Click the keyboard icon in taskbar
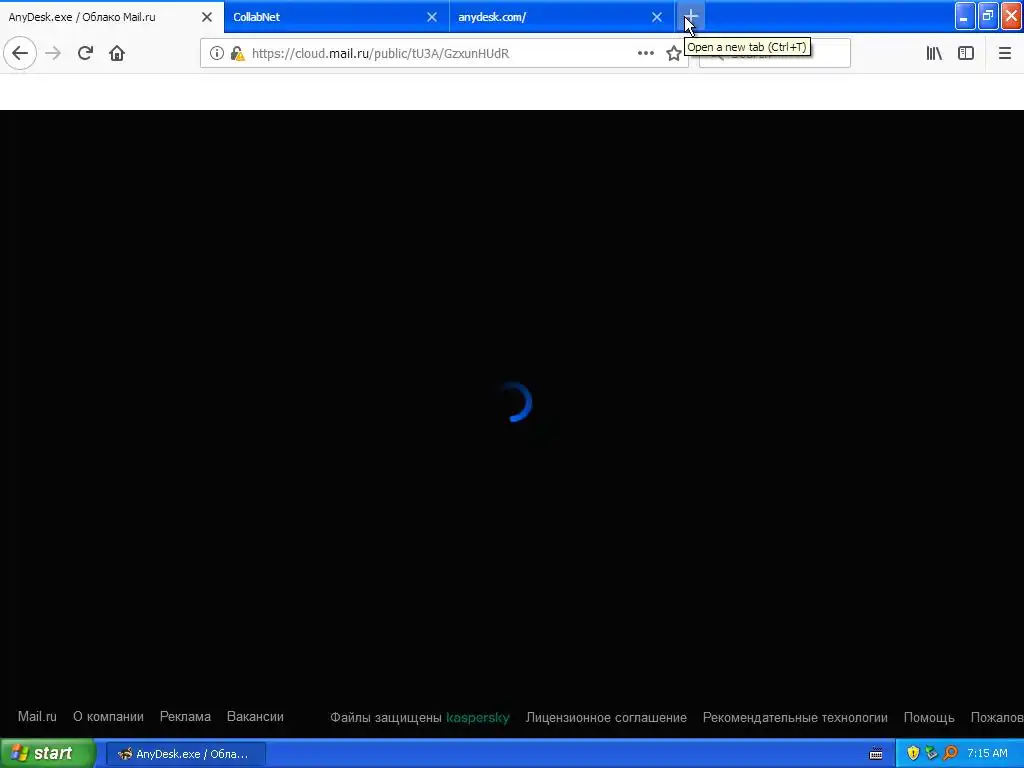Viewport: 1024px width, 768px height. tap(876, 754)
